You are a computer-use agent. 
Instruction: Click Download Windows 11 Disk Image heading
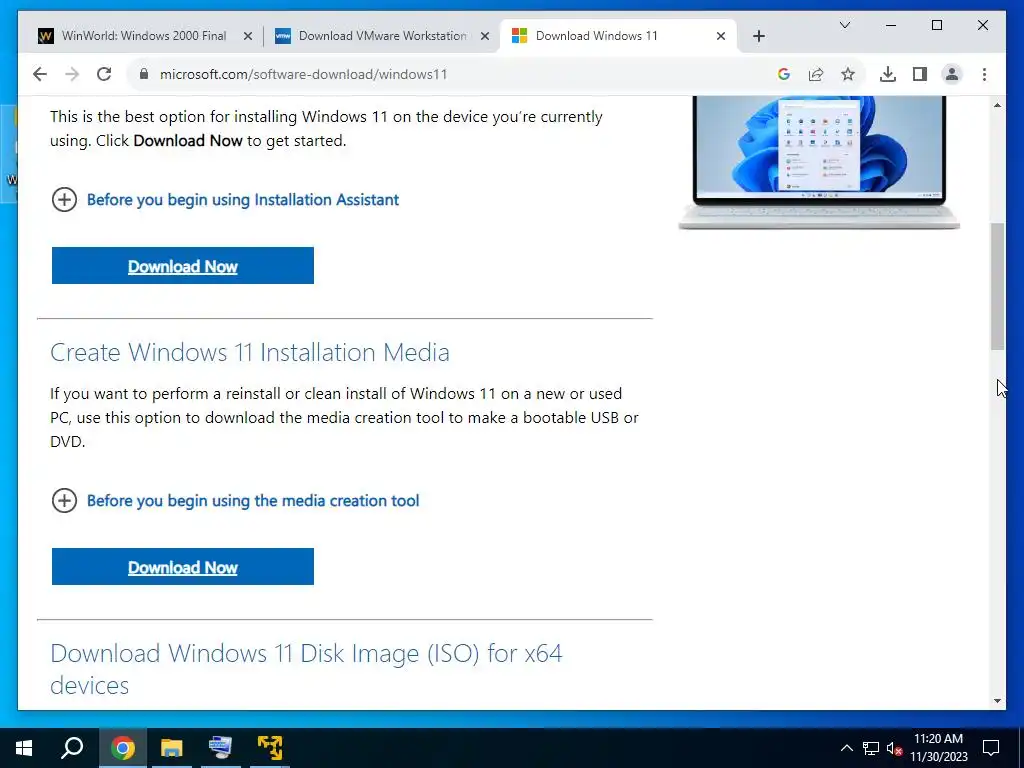[x=306, y=669]
